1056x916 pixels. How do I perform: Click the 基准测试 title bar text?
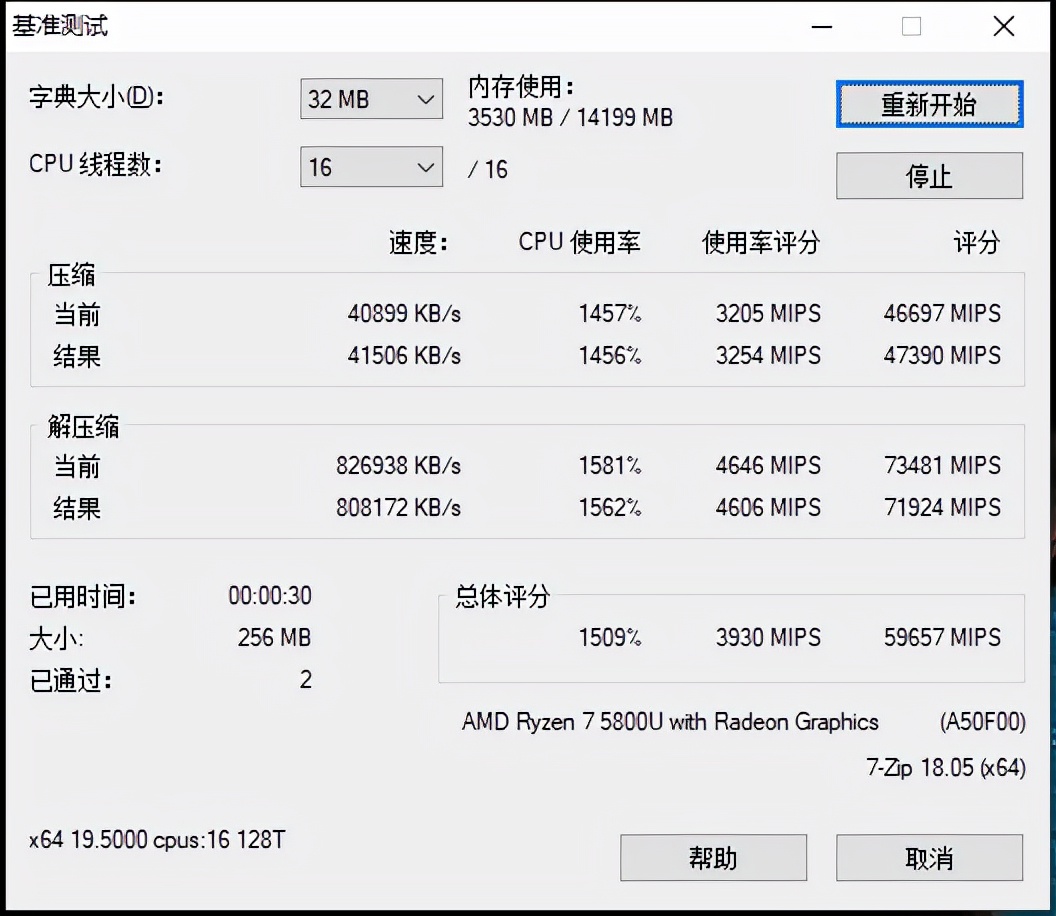tap(58, 27)
